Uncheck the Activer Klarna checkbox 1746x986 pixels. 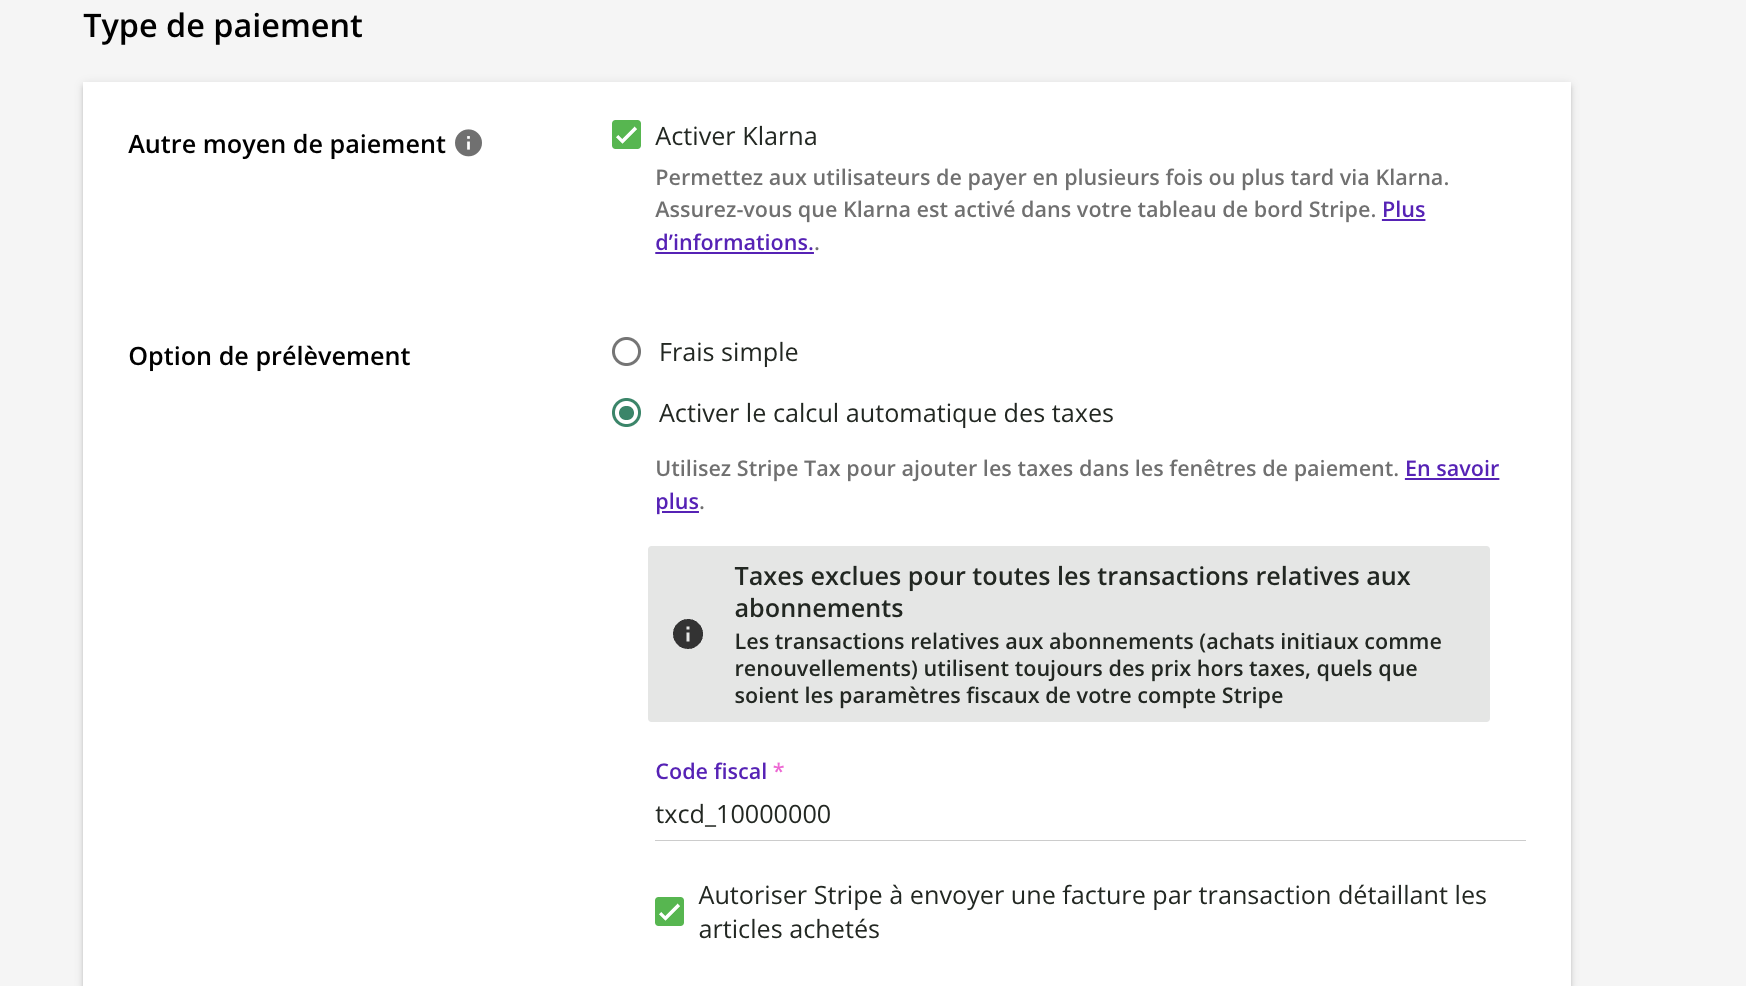coord(627,135)
